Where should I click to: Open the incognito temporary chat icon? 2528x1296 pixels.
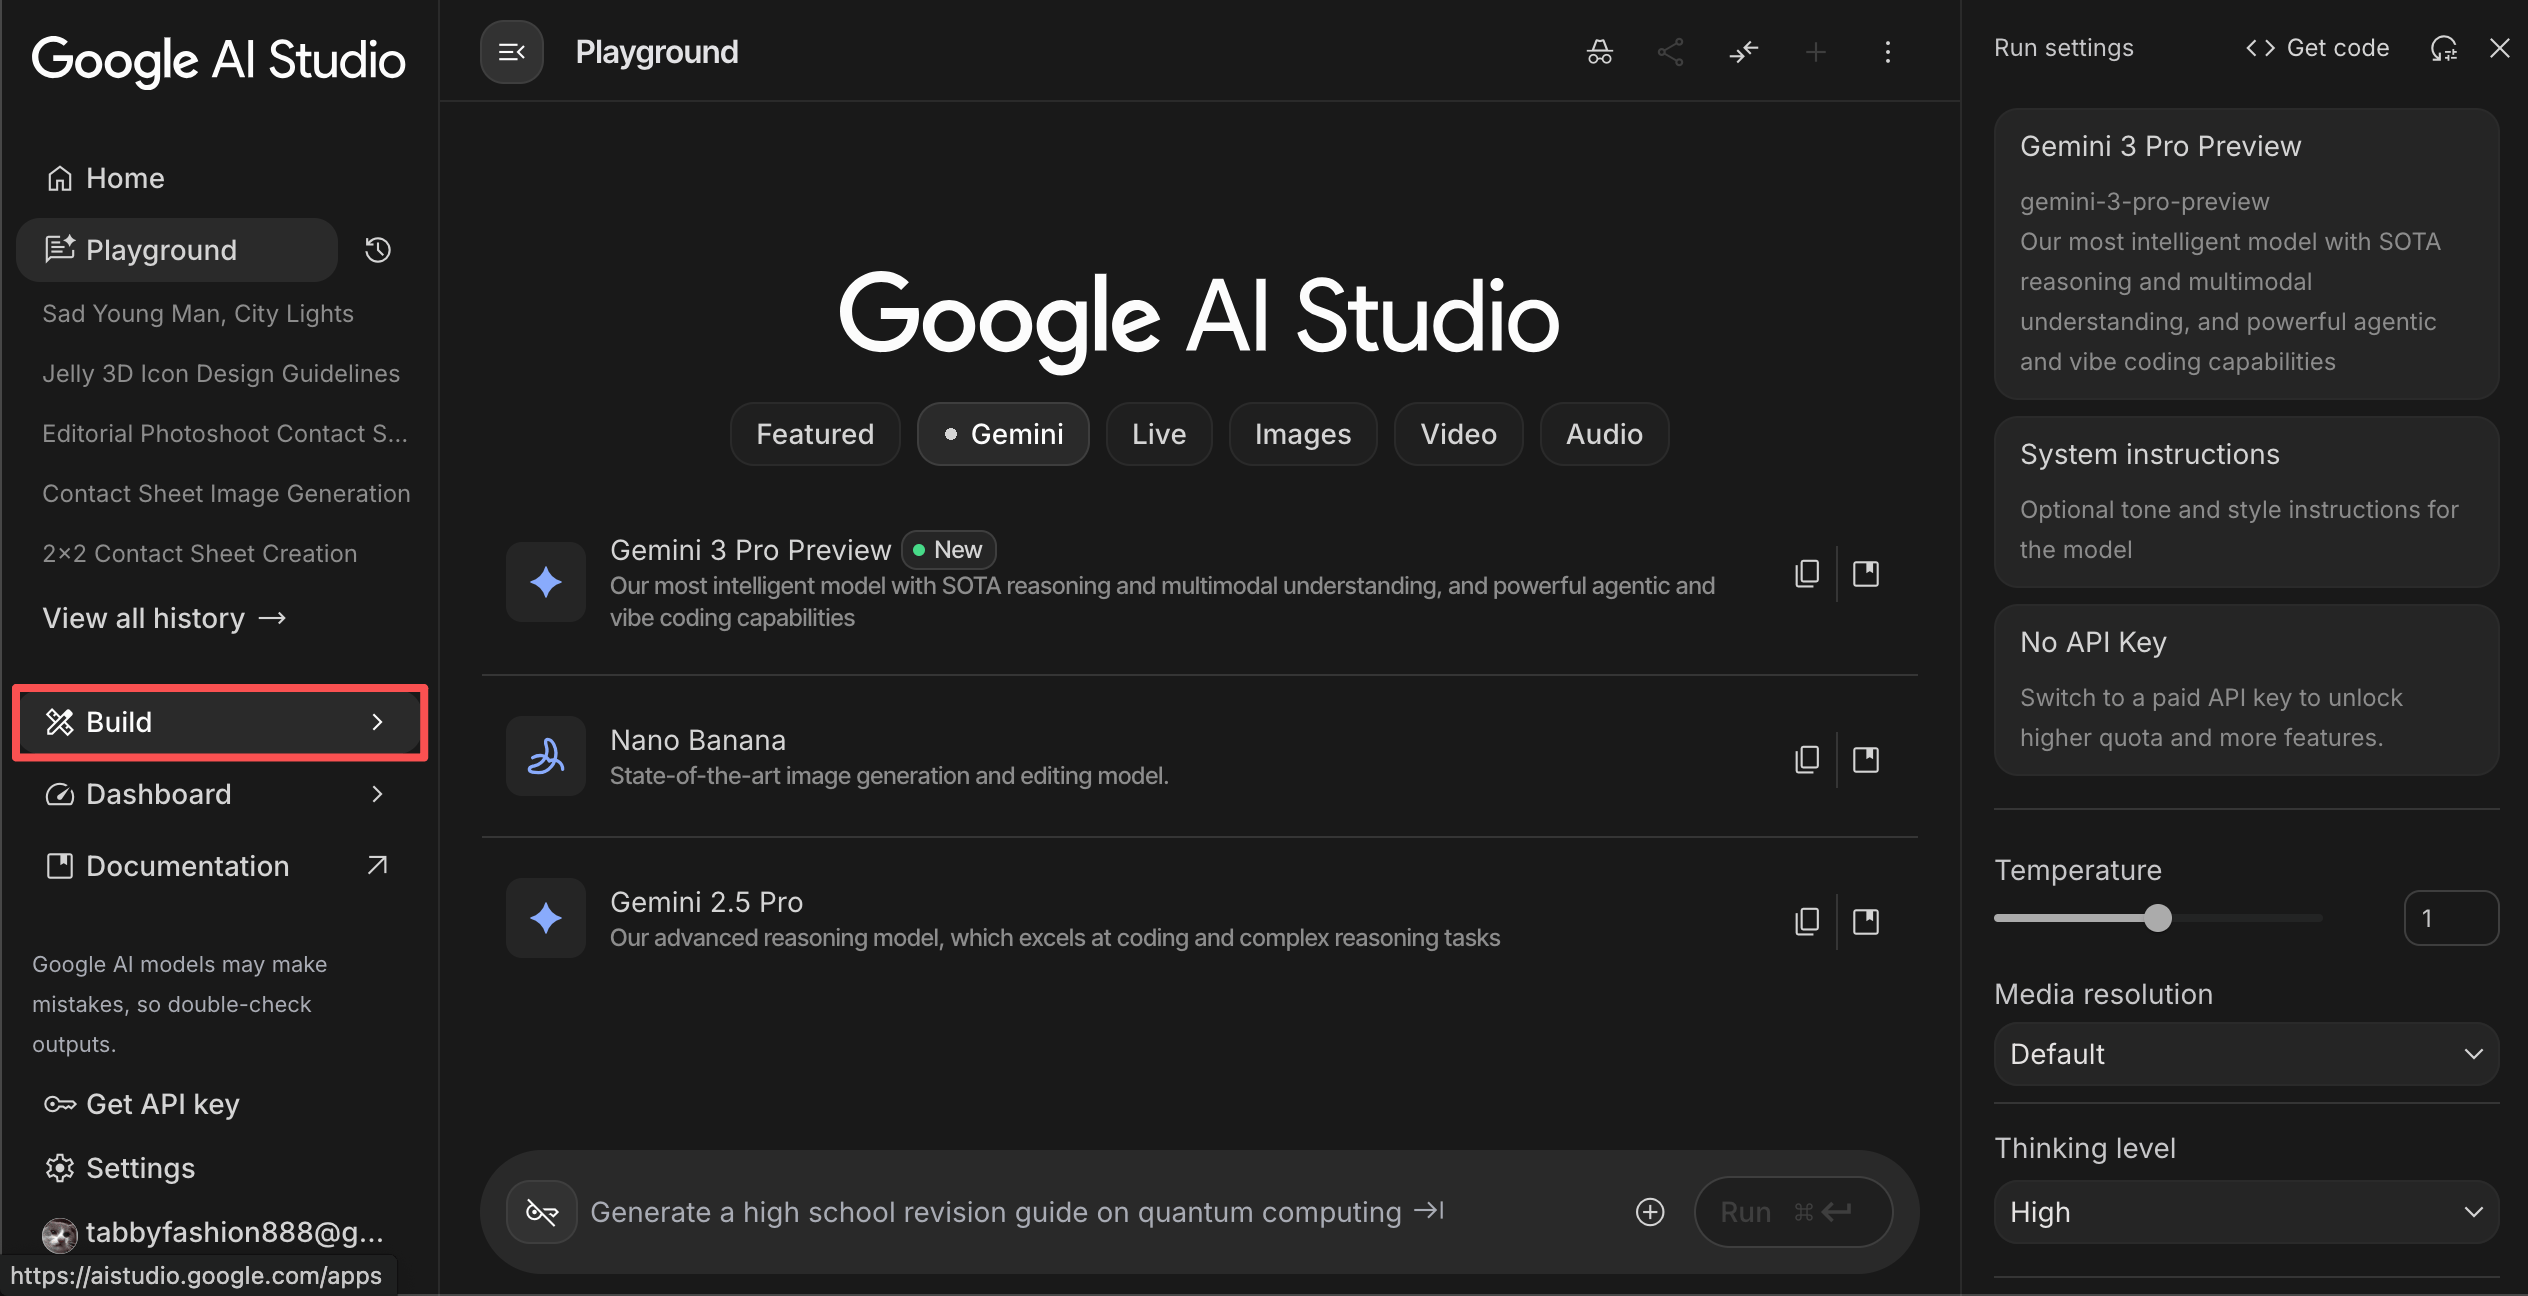coord(1599,52)
